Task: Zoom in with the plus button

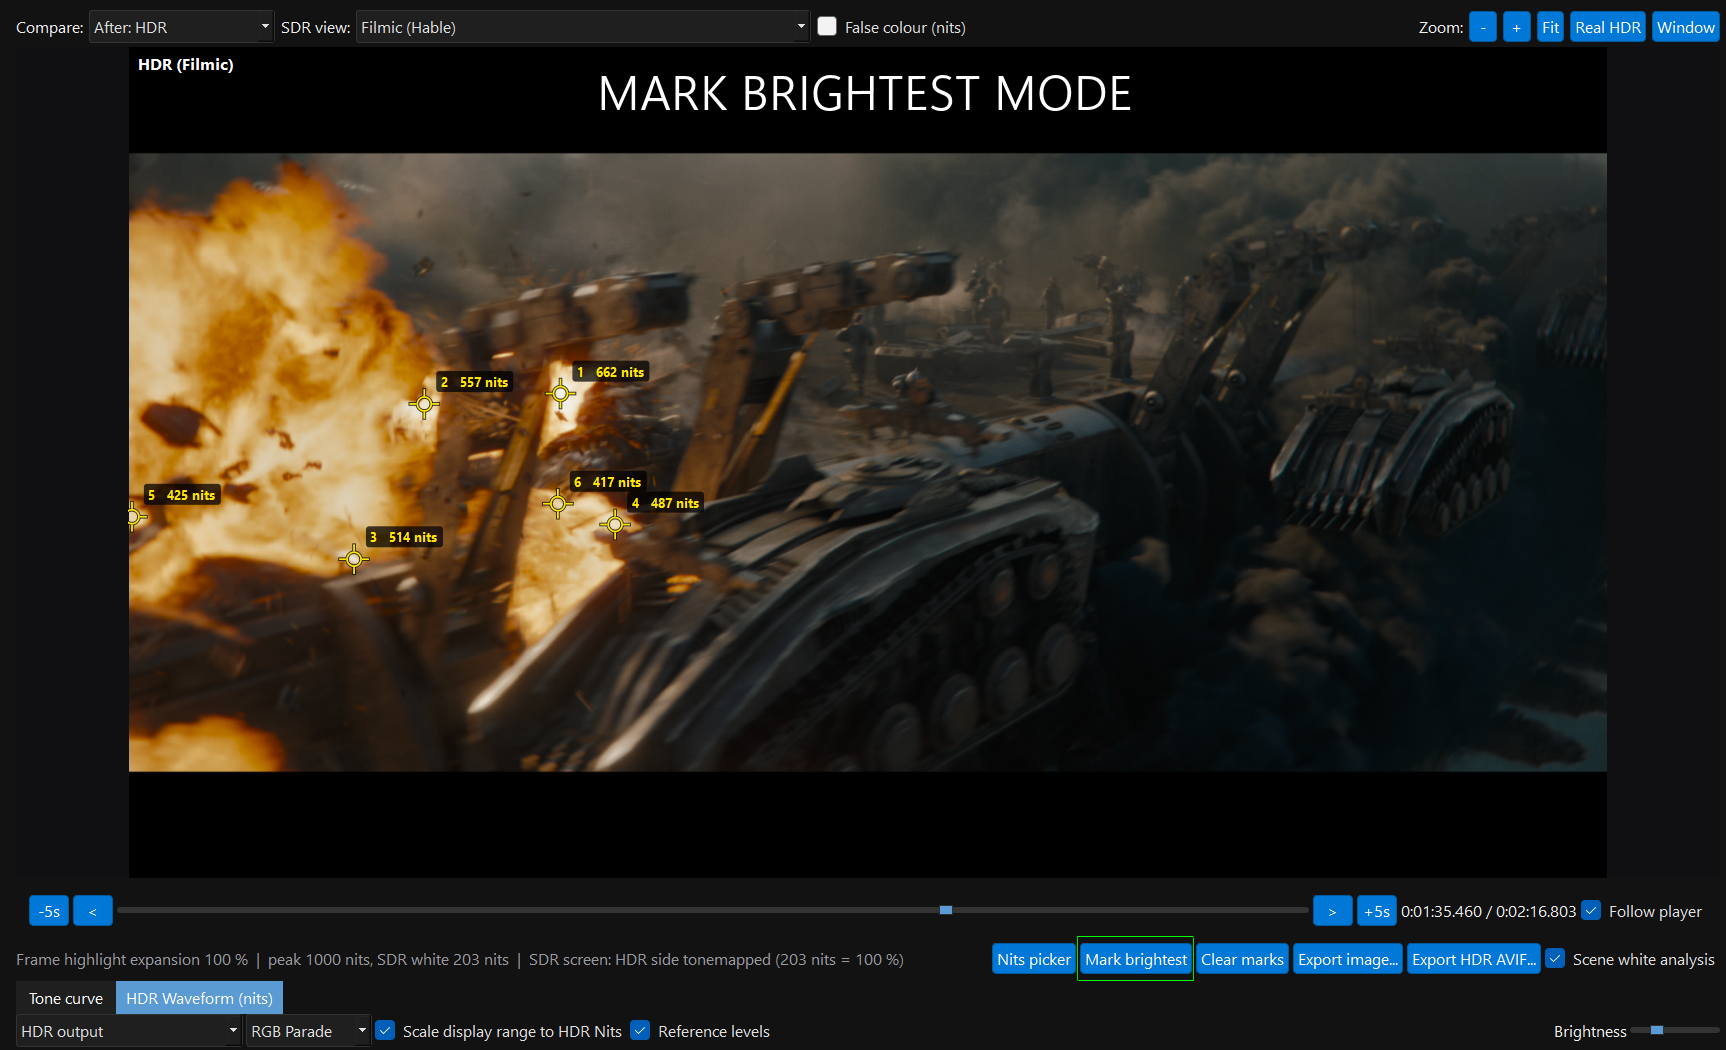Action: 1517,27
